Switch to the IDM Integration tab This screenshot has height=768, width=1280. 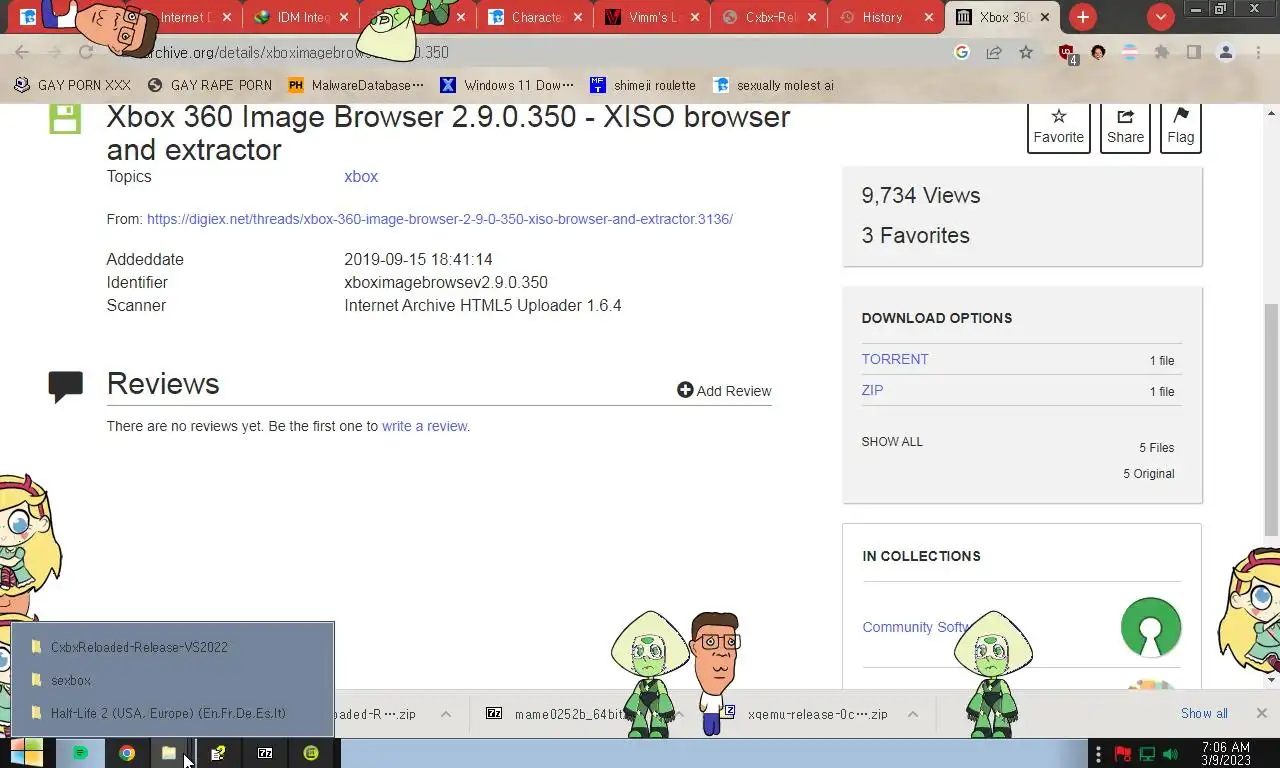click(x=301, y=17)
